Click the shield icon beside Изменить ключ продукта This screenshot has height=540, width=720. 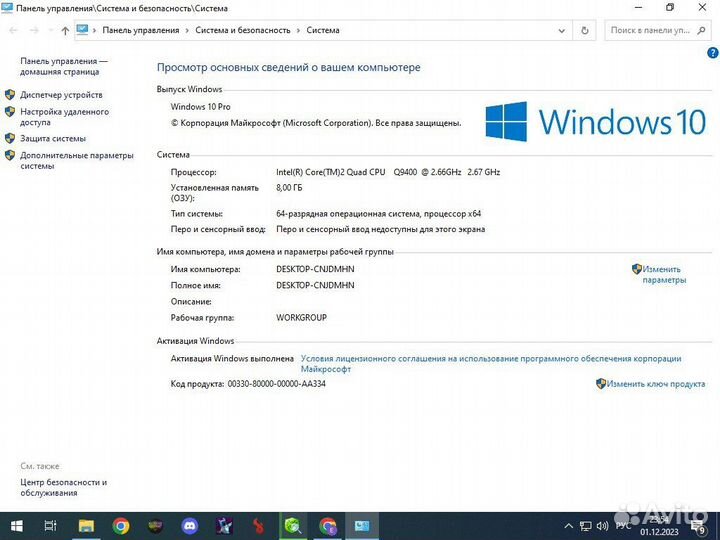pyautogui.click(x=601, y=384)
